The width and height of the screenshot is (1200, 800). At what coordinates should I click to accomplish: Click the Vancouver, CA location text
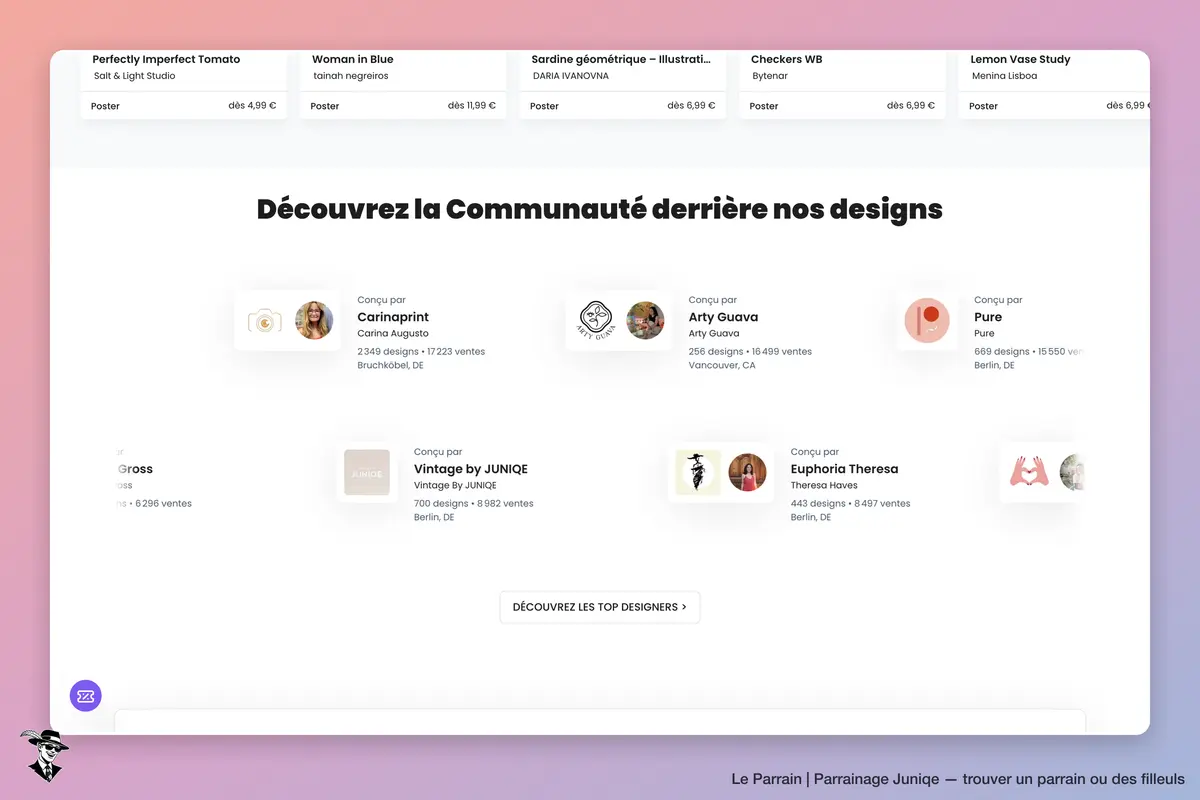click(x=722, y=366)
